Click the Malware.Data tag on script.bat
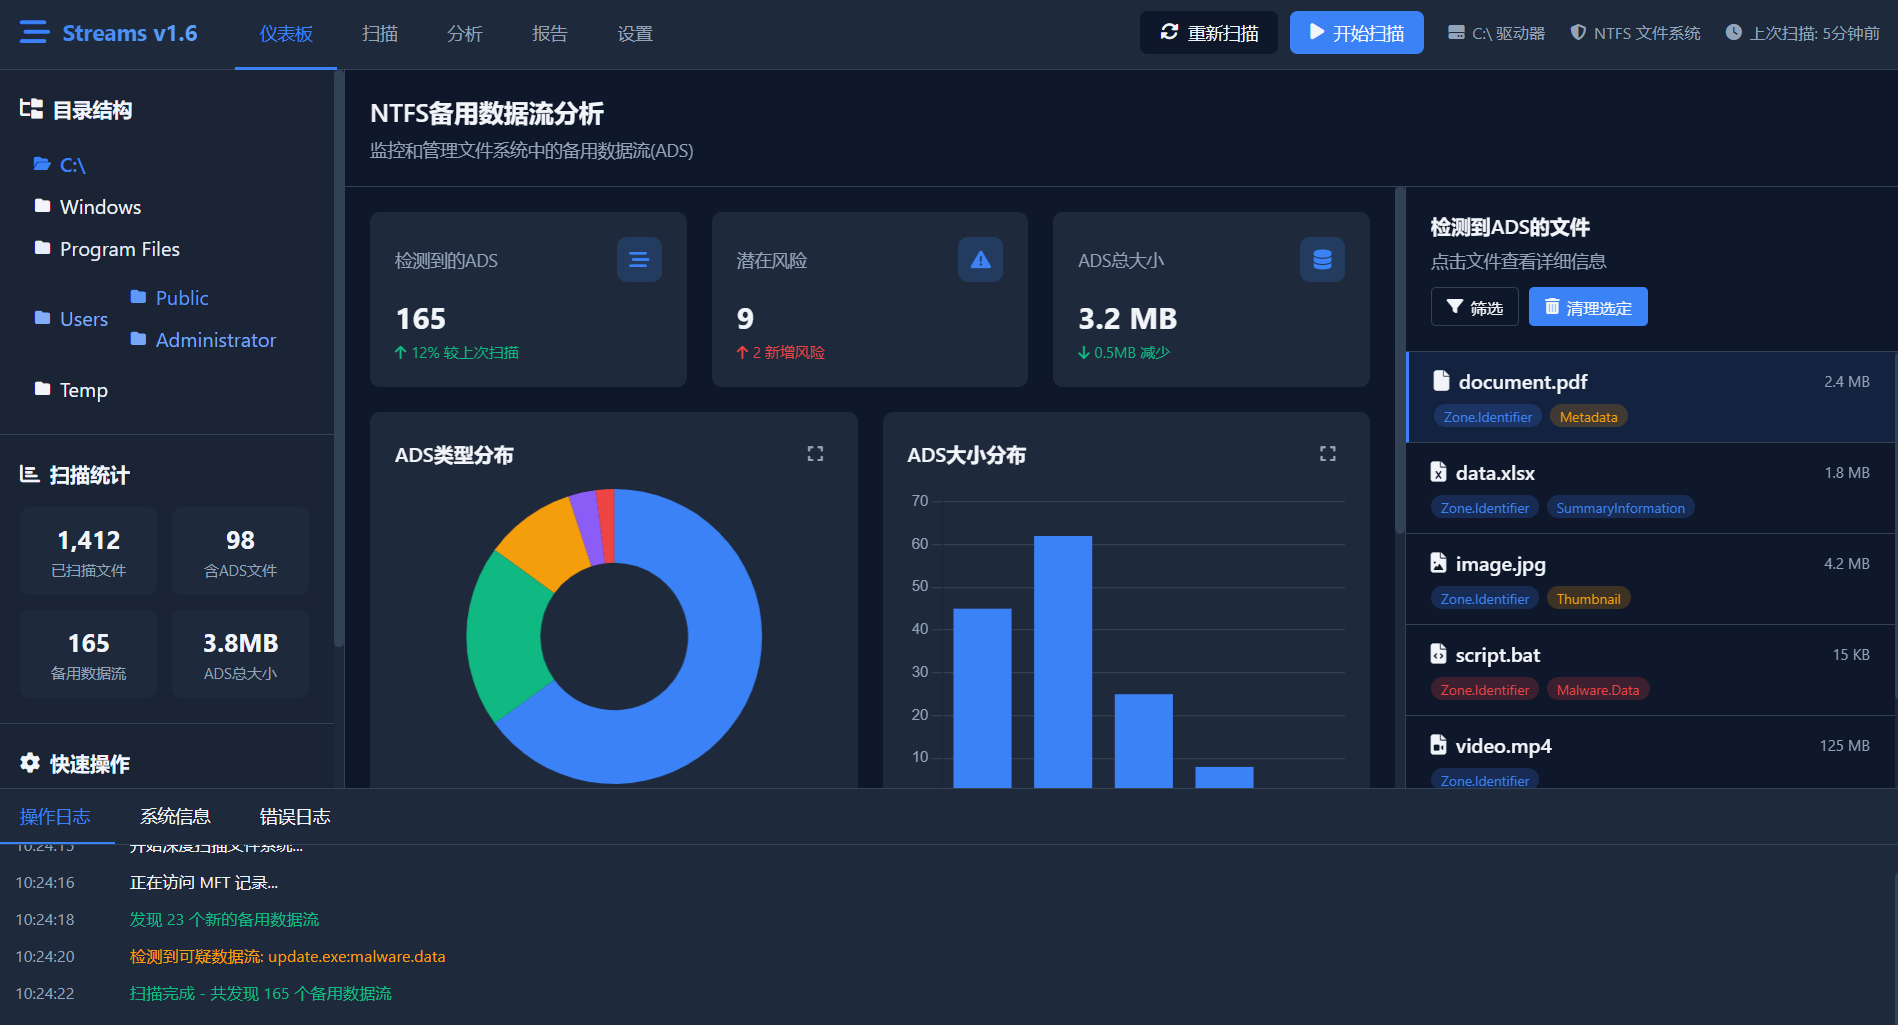The height and width of the screenshot is (1025, 1898). (x=1598, y=690)
